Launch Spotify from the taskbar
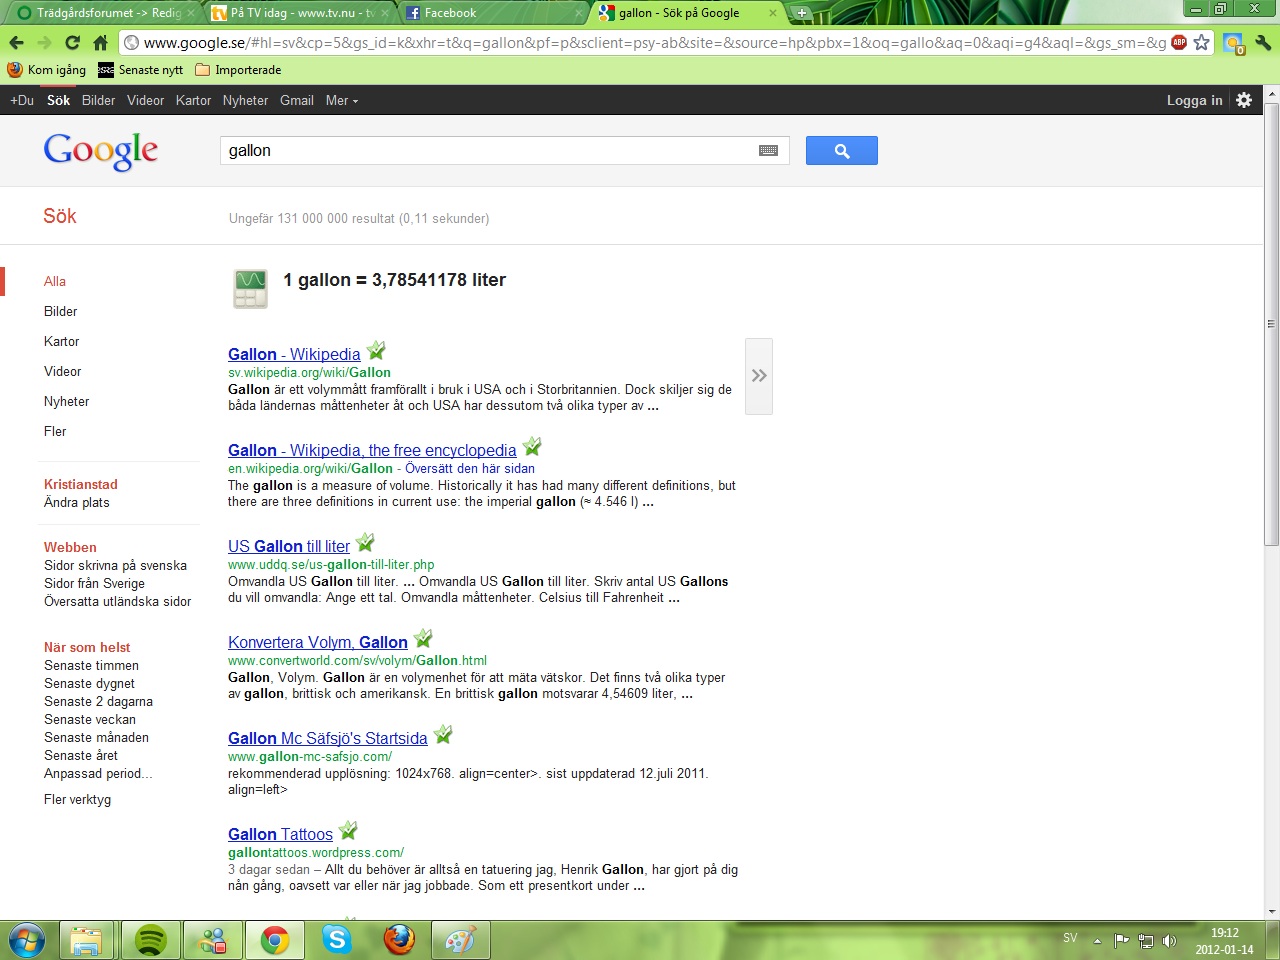 tap(150, 940)
